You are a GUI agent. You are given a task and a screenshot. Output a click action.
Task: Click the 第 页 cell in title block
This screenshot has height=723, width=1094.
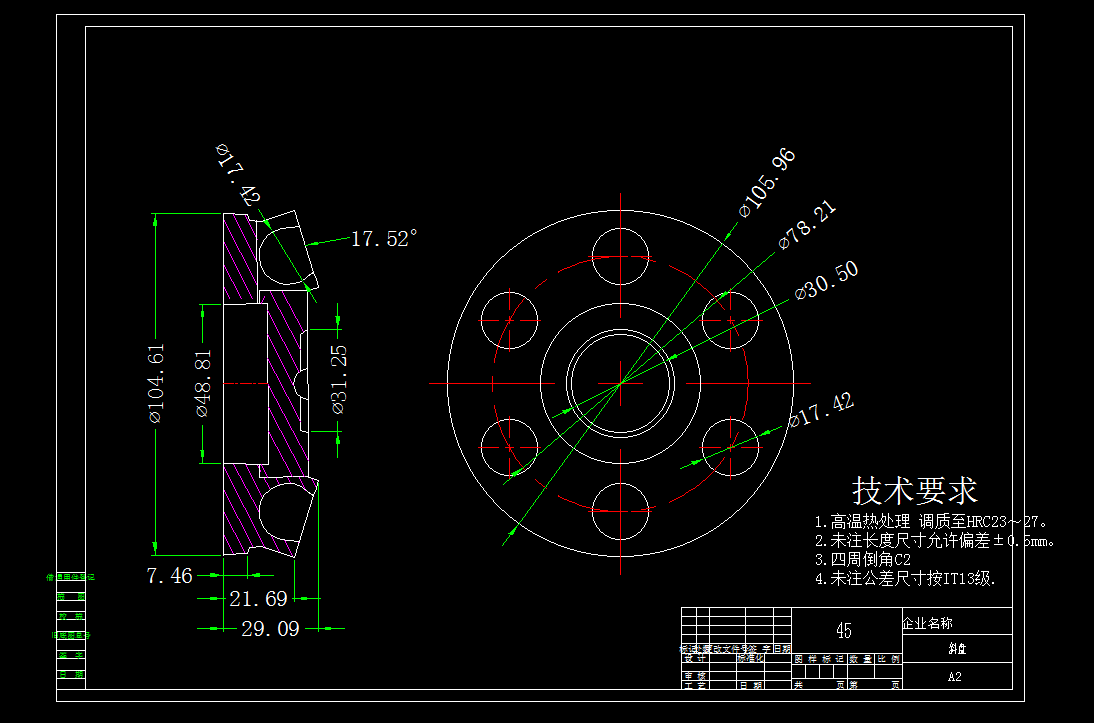pyautogui.click(x=875, y=685)
